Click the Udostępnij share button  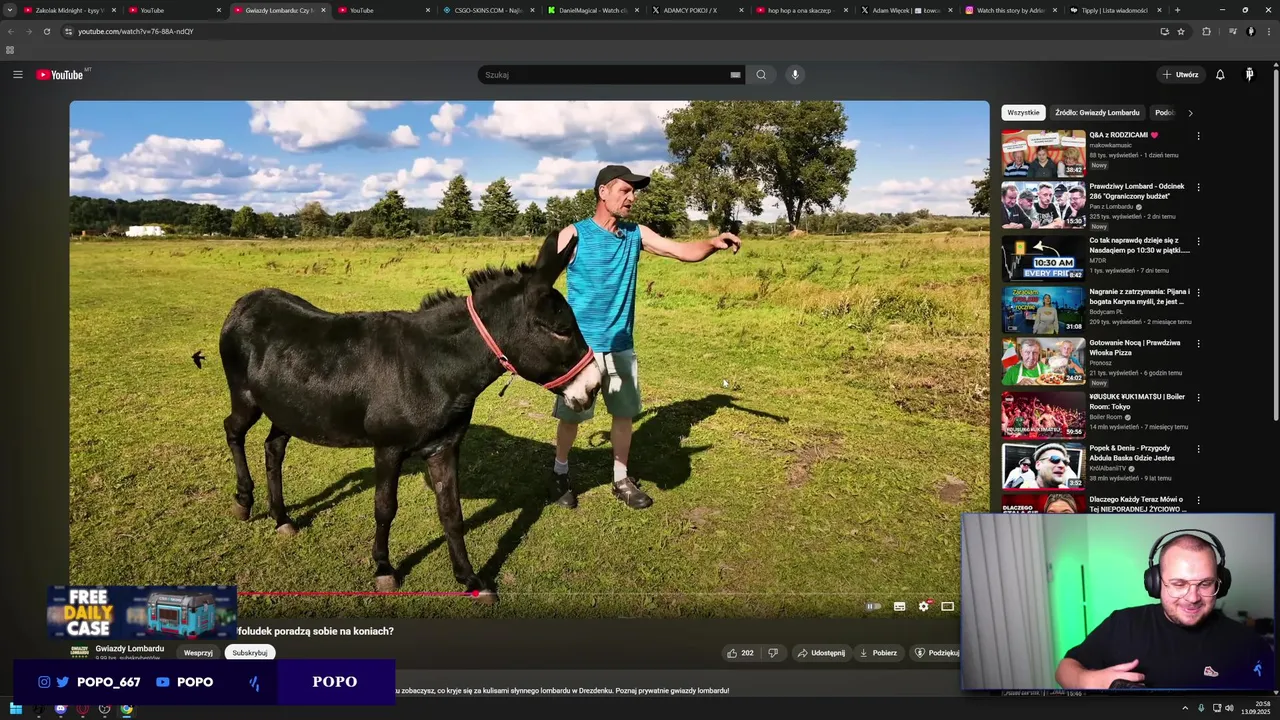[x=821, y=653]
